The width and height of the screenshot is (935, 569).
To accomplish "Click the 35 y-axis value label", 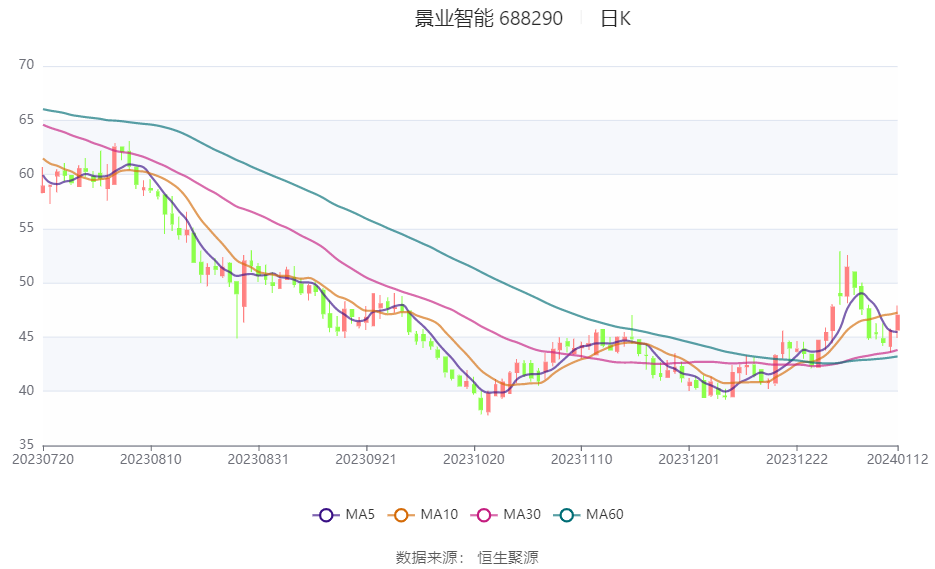I will click(26, 444).
